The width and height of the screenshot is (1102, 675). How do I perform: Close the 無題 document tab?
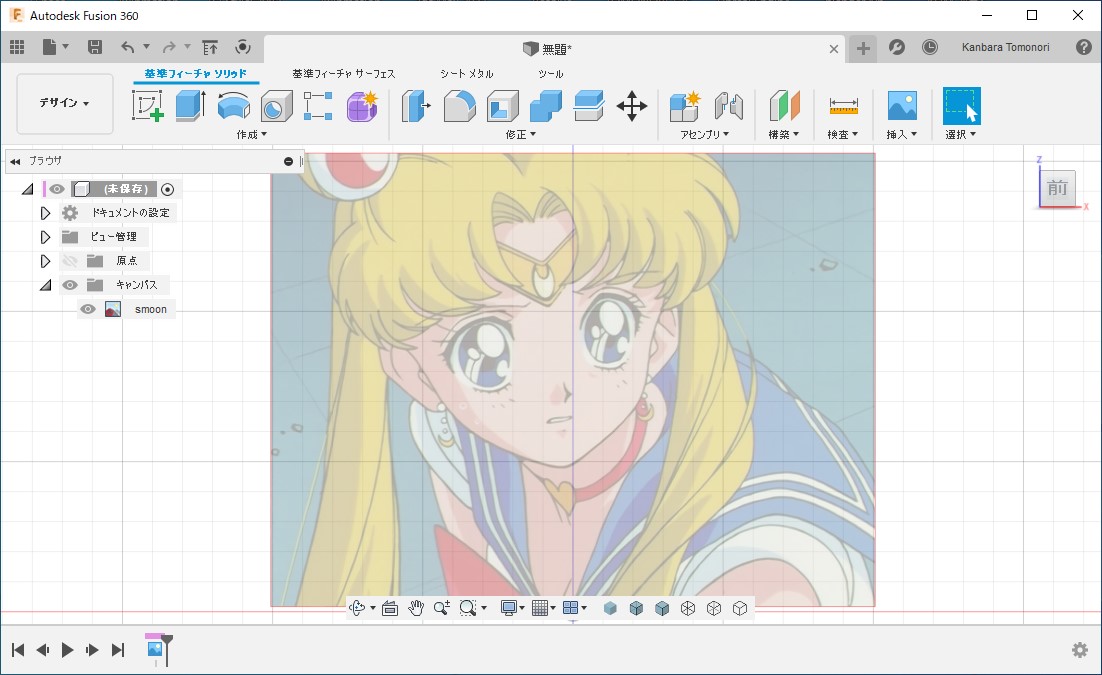(834, 49)
